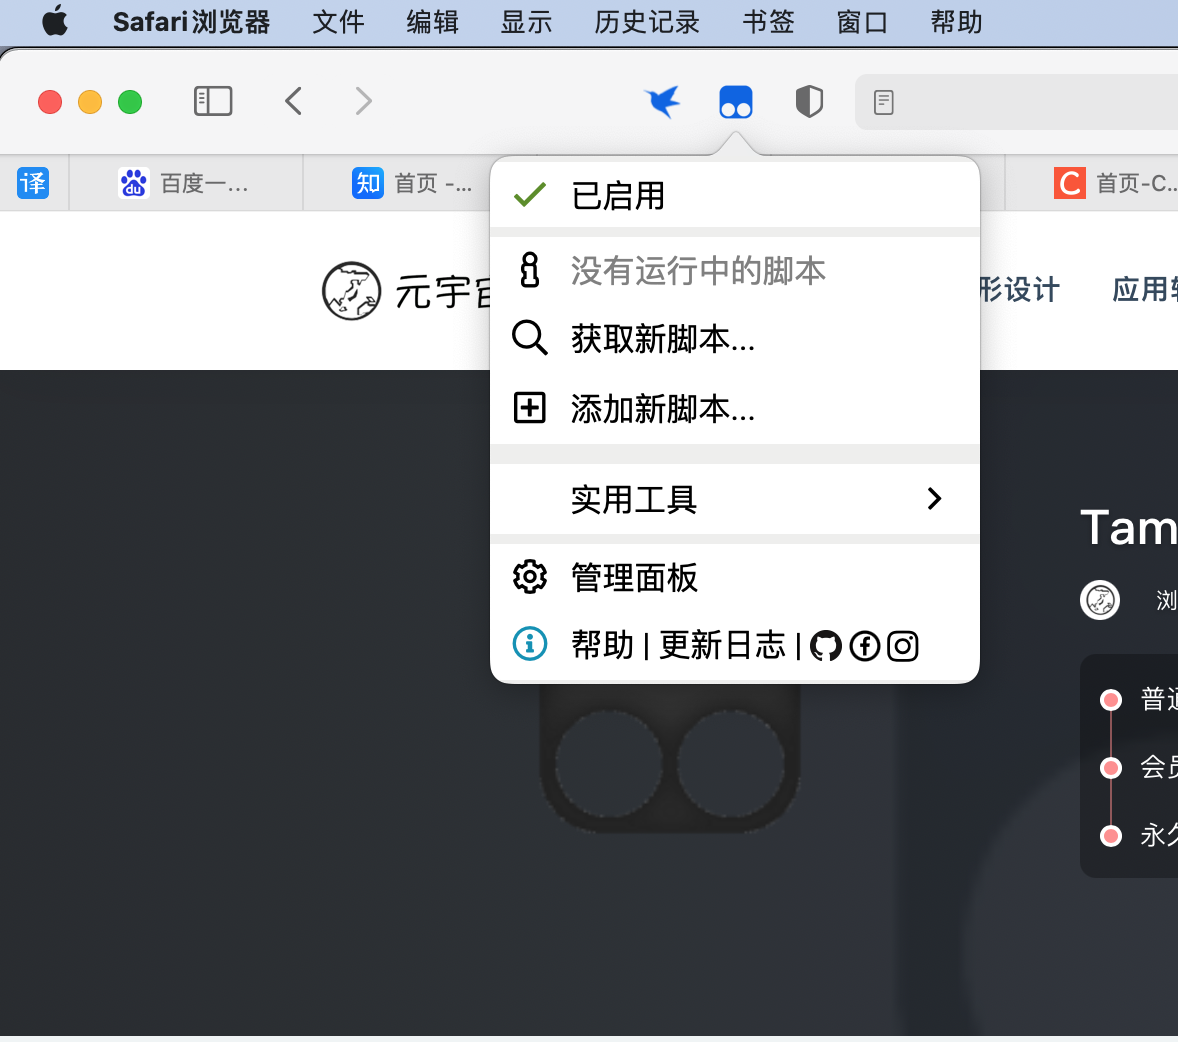Toggle the Safari sidebar panel
The image size is (1178, 1042).
[213, 102]
